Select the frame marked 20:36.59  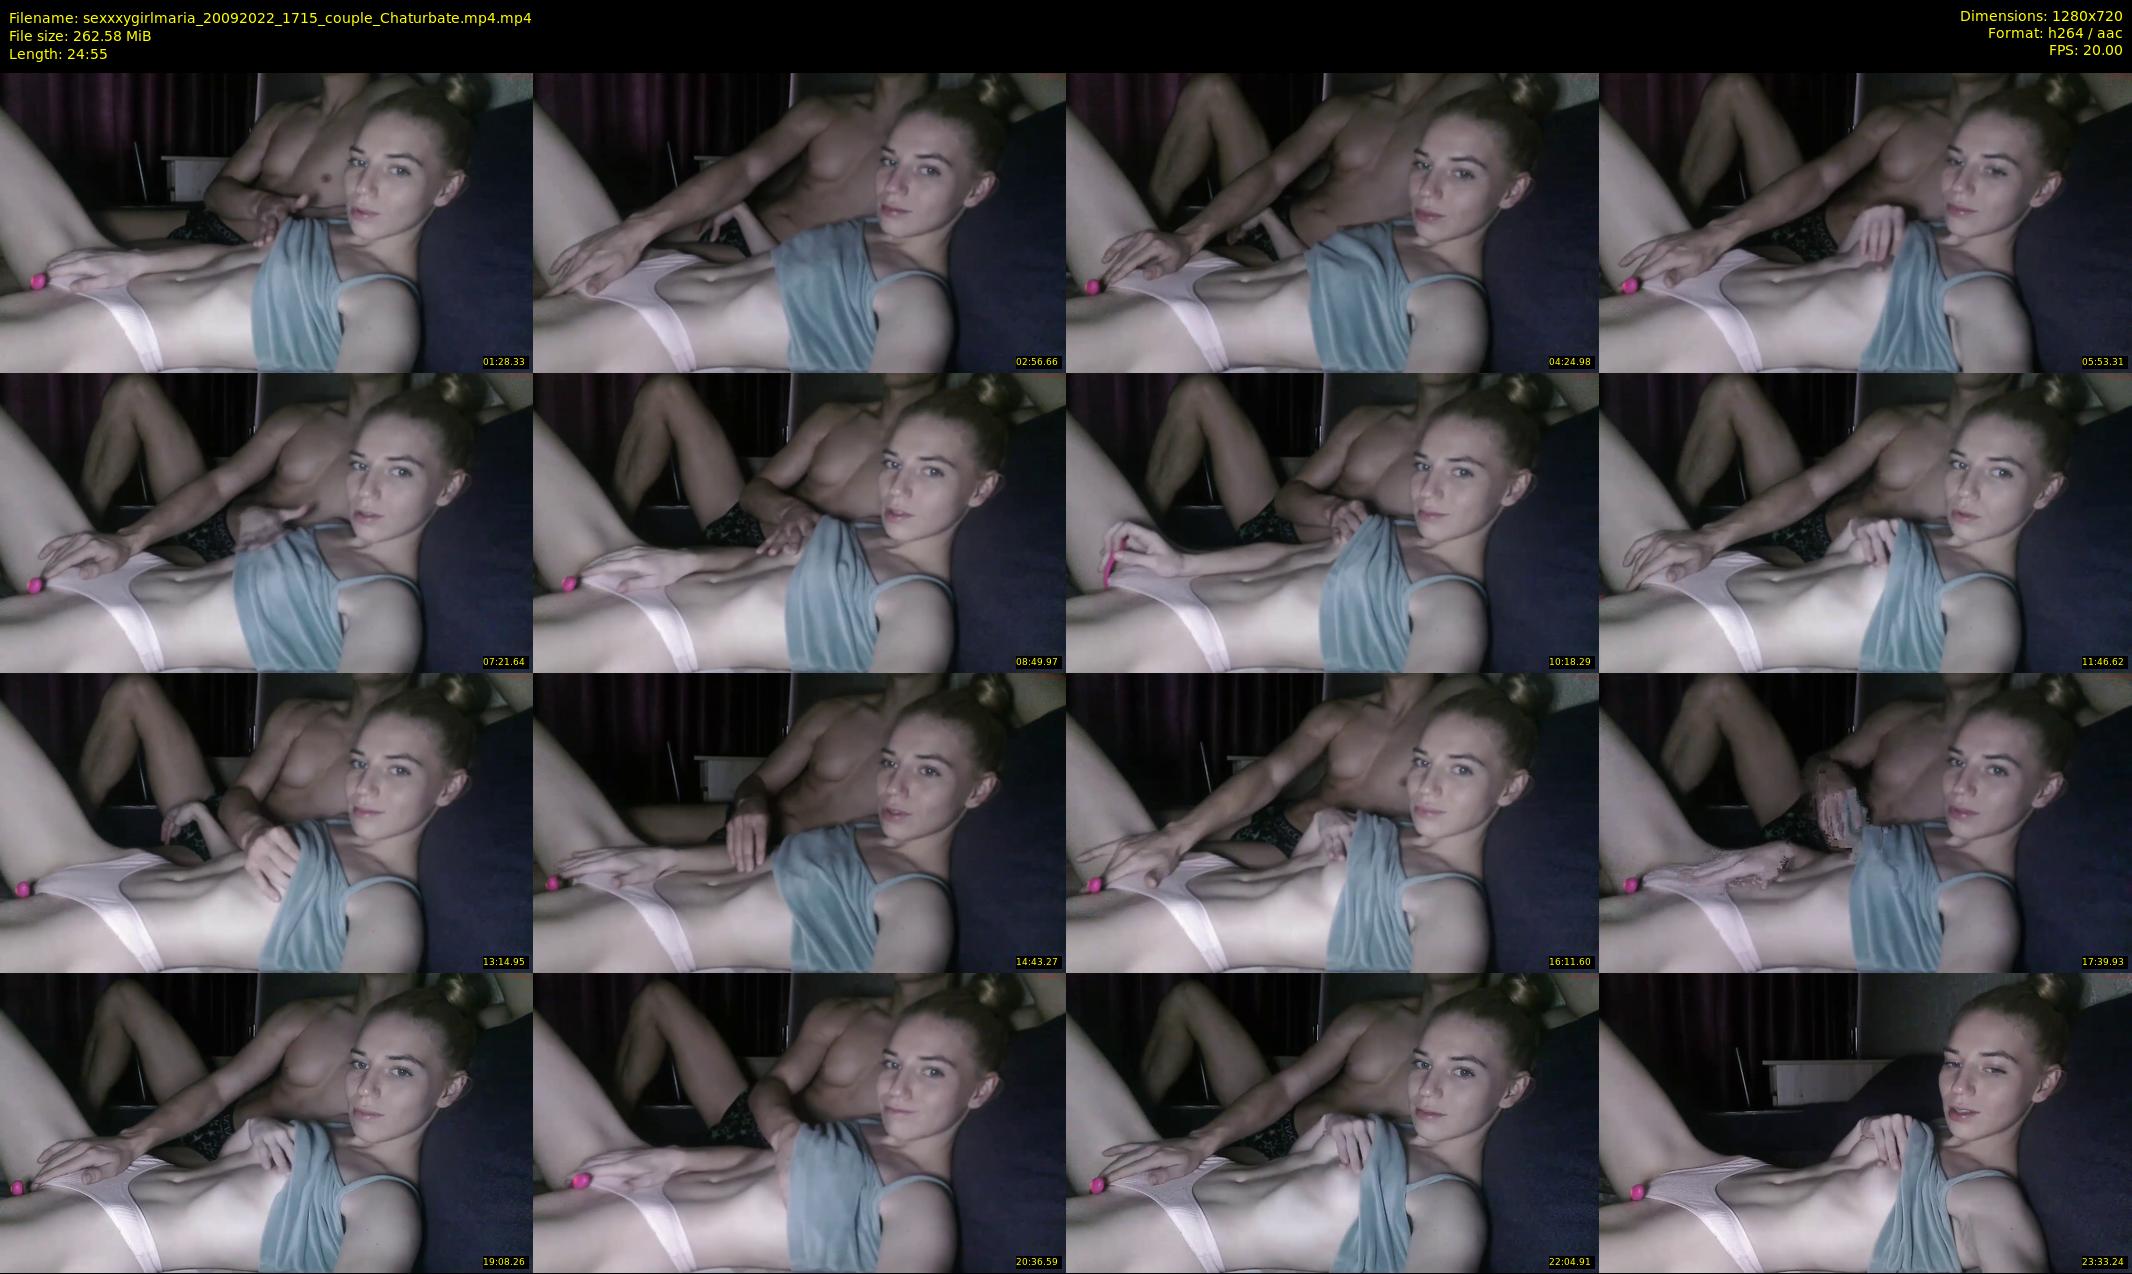799,1122
